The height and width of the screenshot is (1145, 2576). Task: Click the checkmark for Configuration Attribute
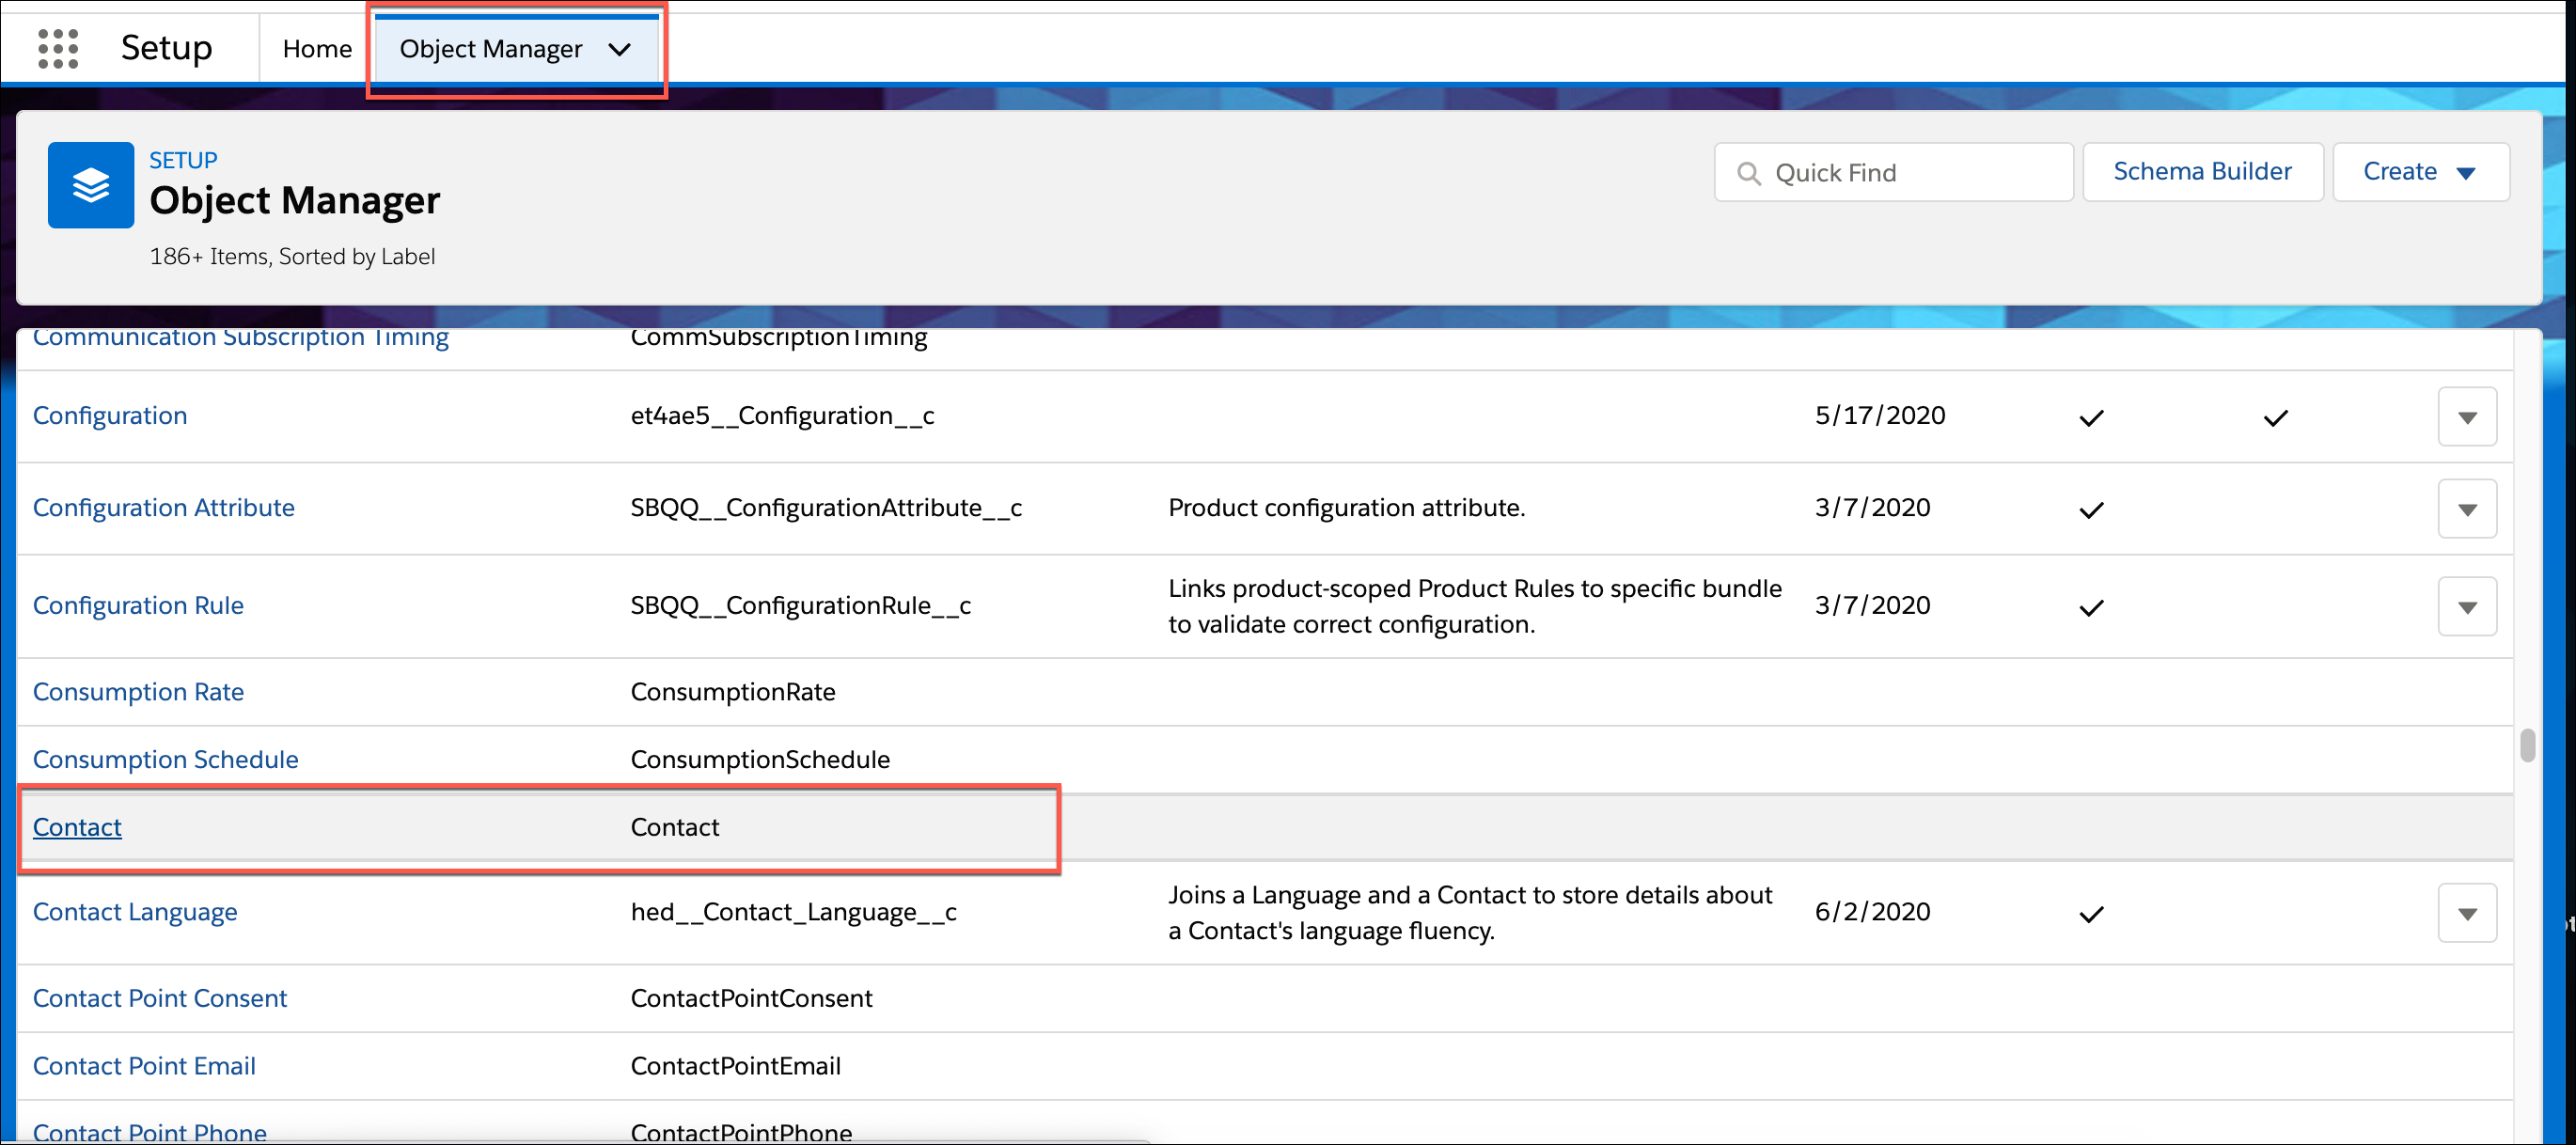tap(2091, 509)
